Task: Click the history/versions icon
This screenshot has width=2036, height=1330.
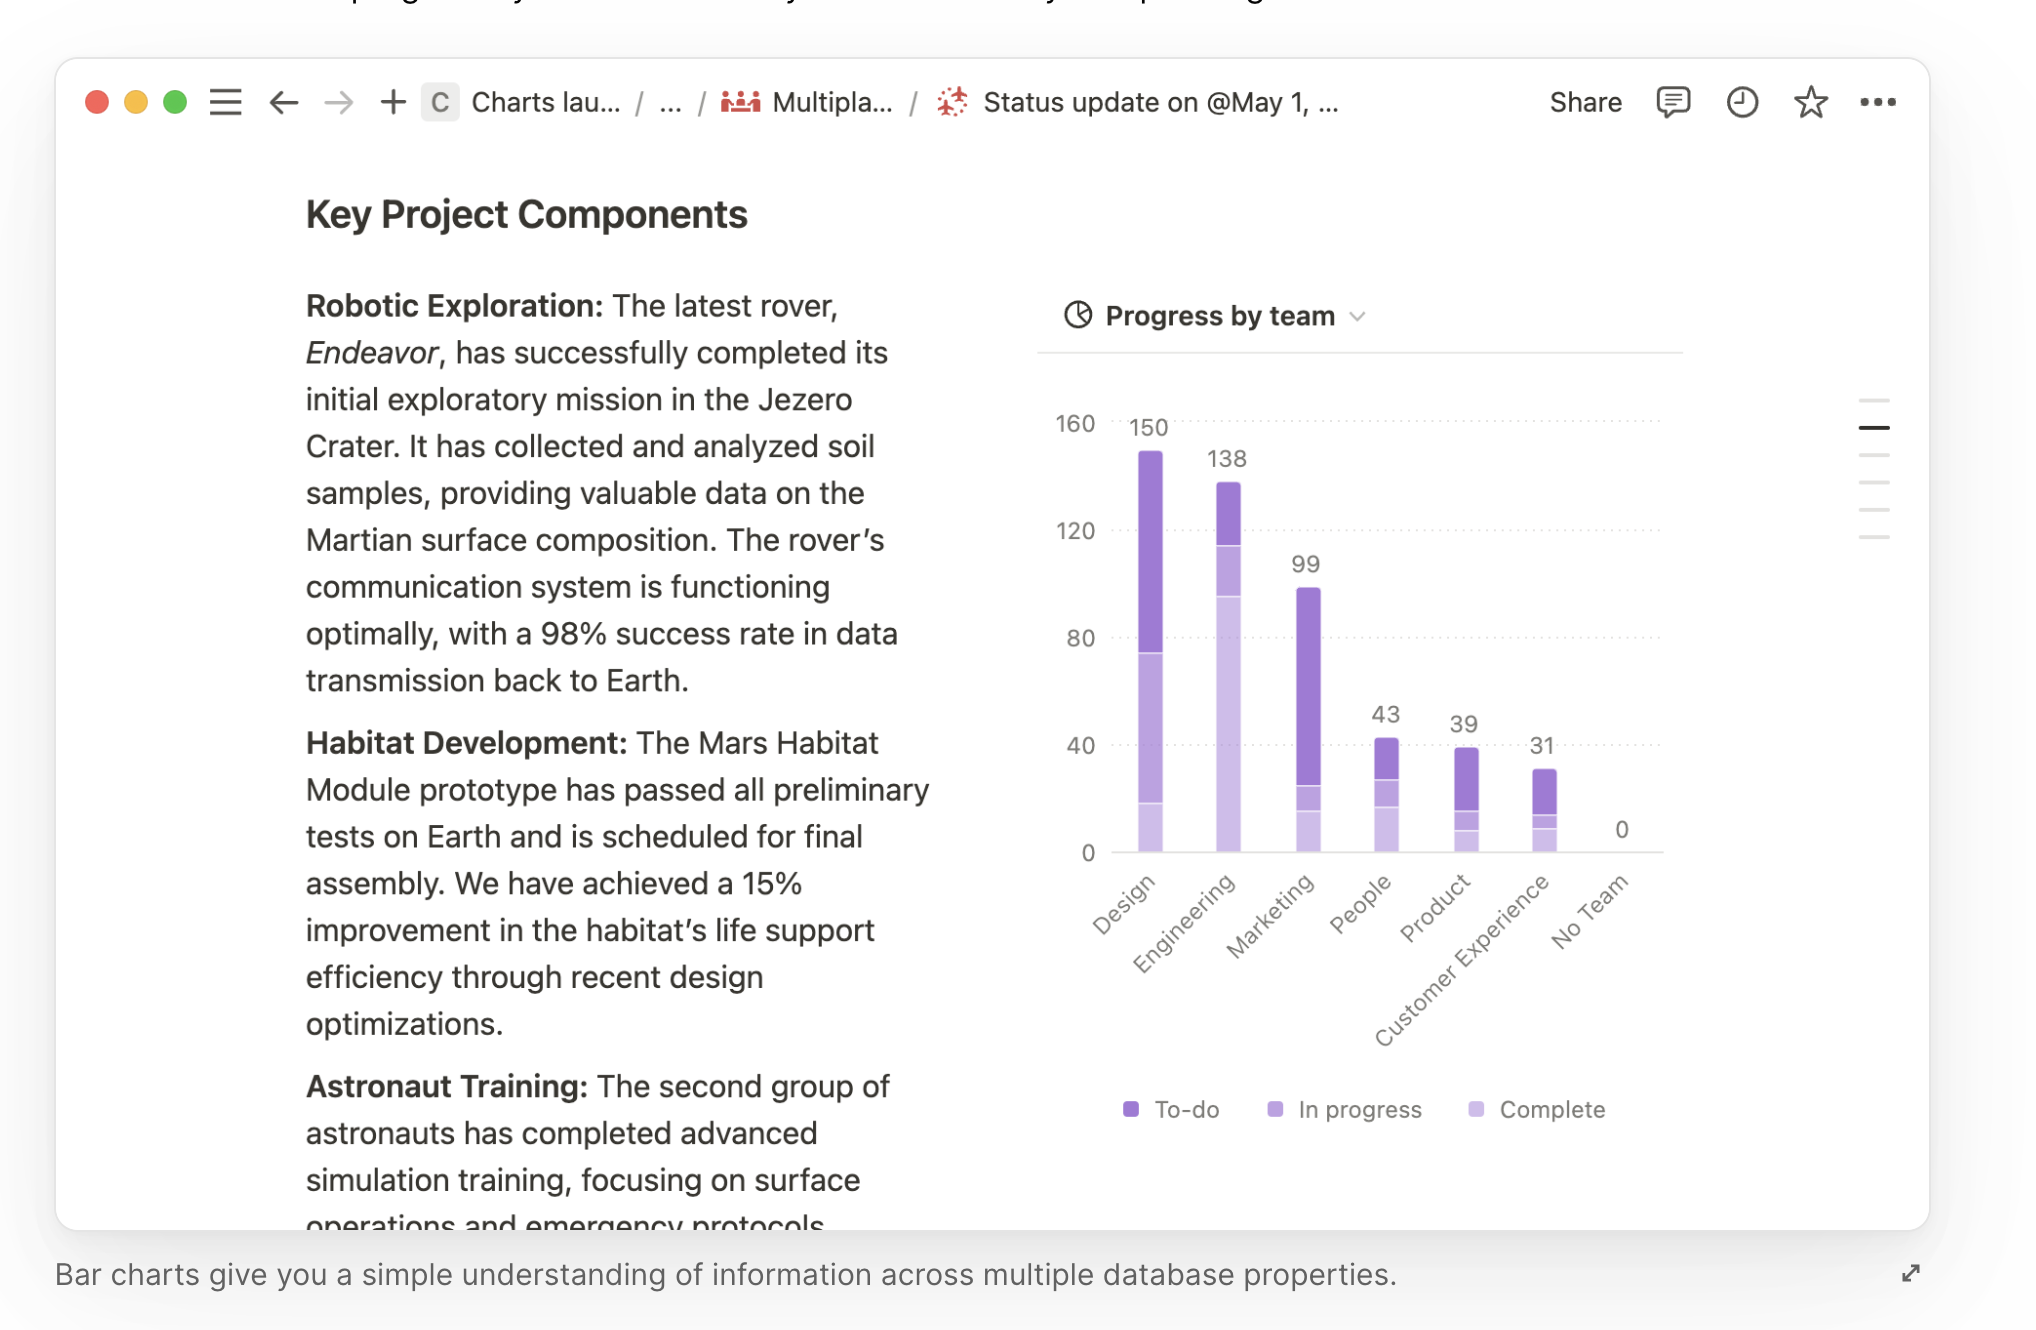Action: click(x=1742, y=101)
